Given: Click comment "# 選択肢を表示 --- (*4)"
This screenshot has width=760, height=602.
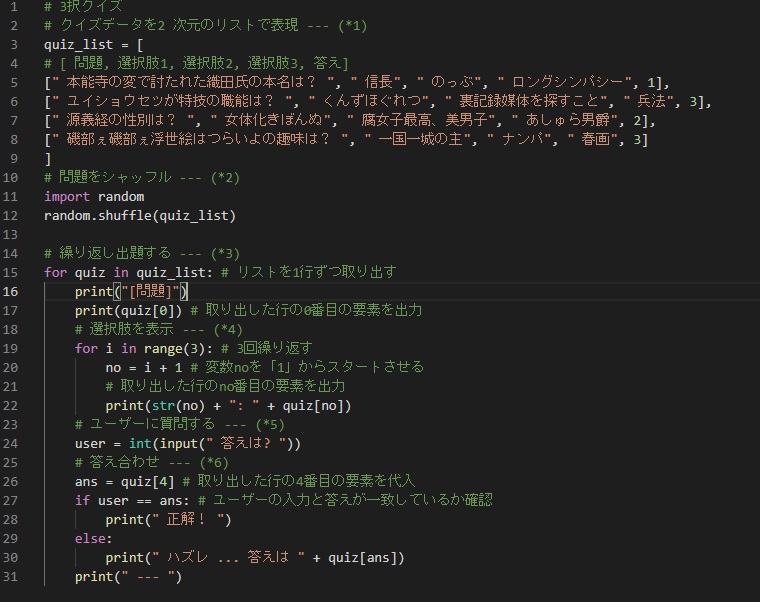Looking at the screenshot, I should [158, 329].
